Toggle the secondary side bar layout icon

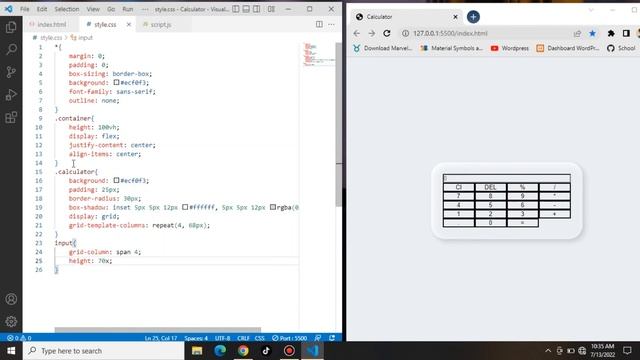(256, 9)
